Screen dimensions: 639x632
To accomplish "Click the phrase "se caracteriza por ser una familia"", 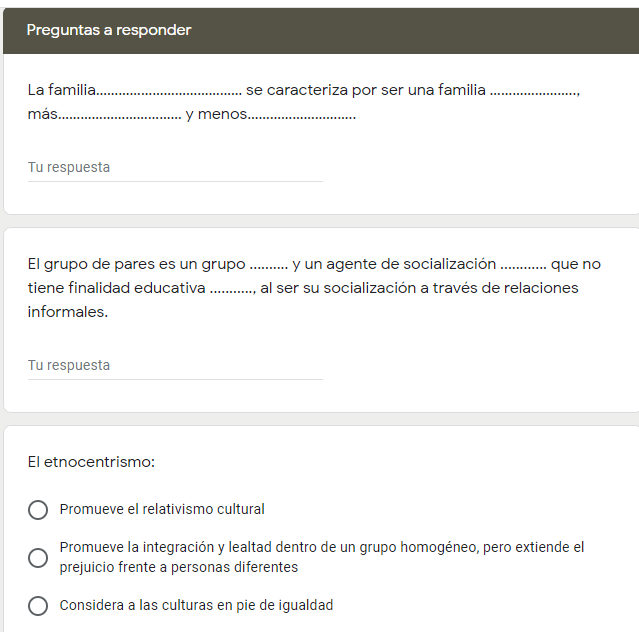I will click(365, 90).
